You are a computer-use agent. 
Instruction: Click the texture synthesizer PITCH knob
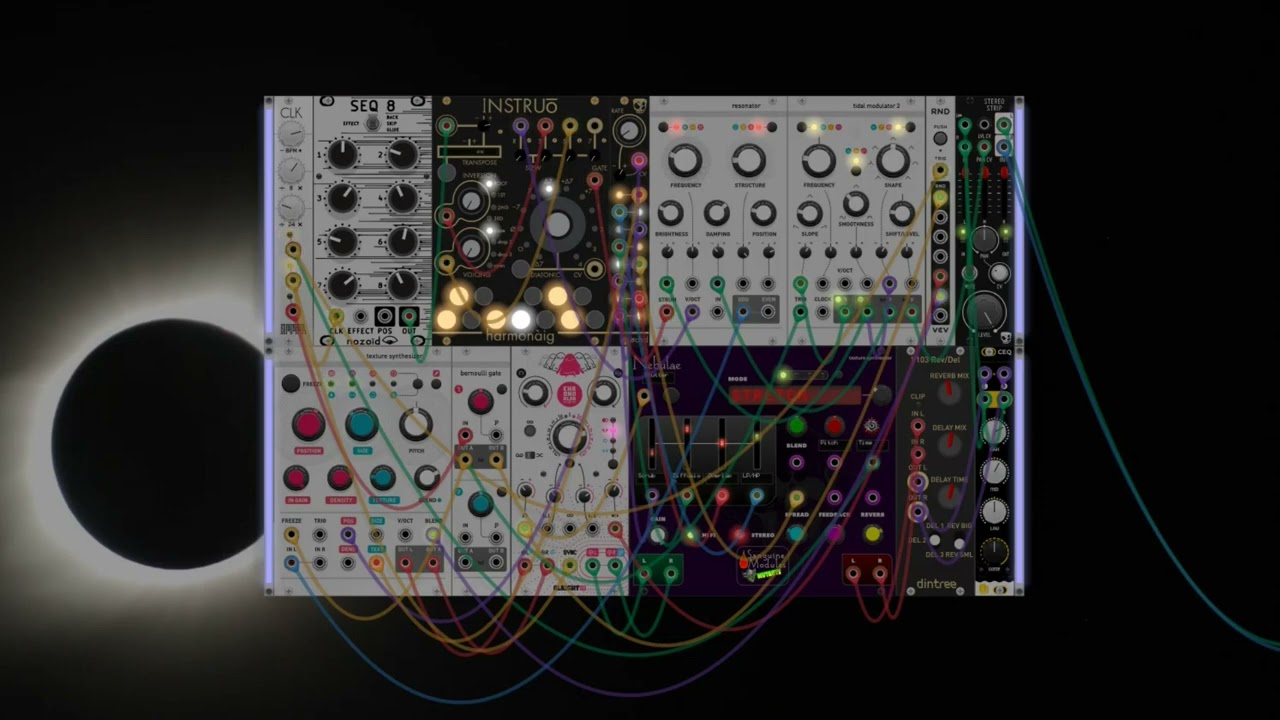416,425
